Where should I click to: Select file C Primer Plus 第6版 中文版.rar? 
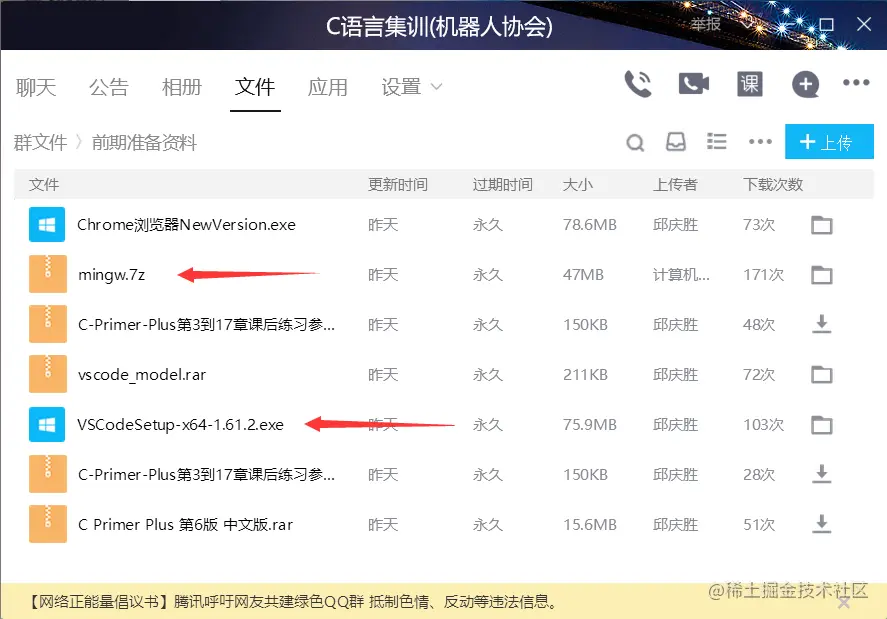(x=186, y=525)
